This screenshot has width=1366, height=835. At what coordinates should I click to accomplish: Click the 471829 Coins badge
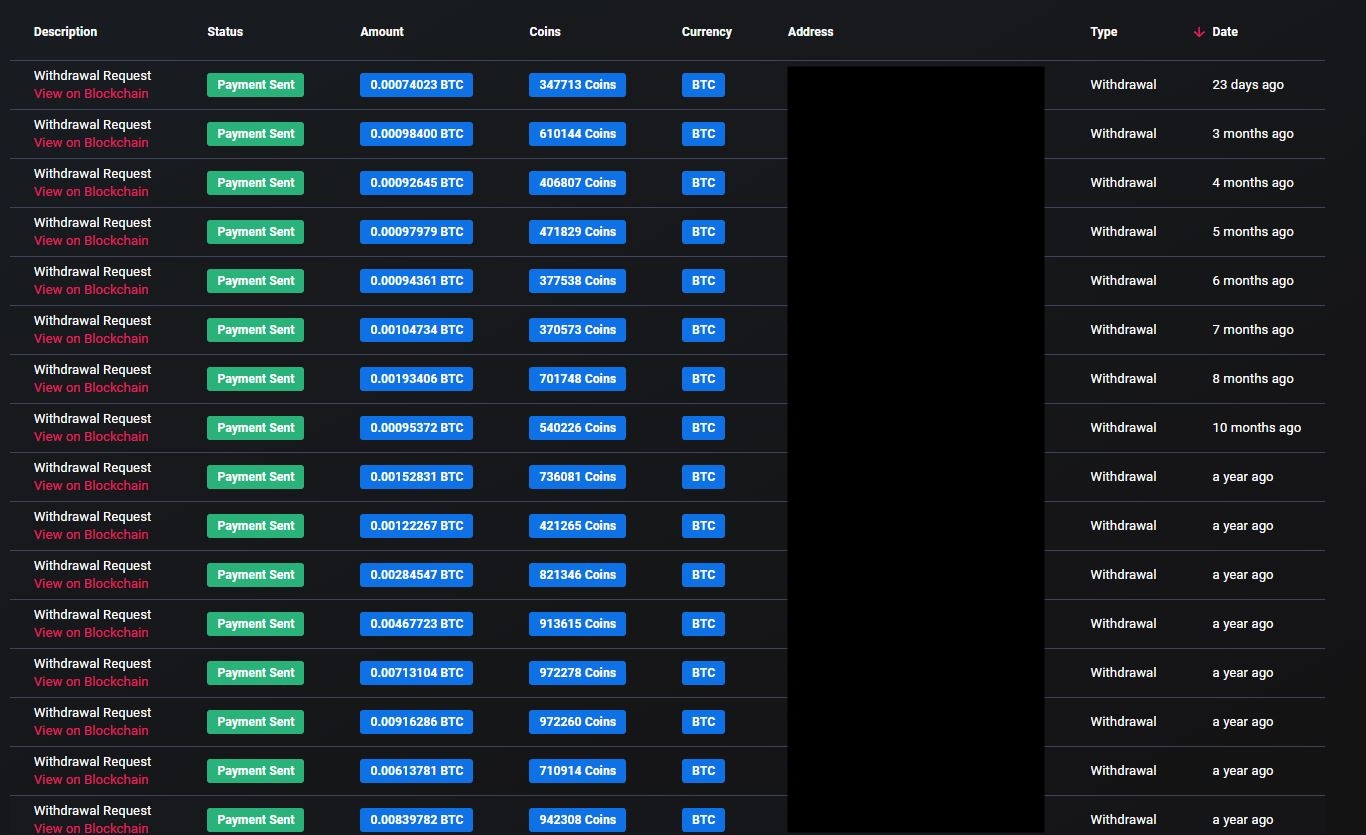577,232
